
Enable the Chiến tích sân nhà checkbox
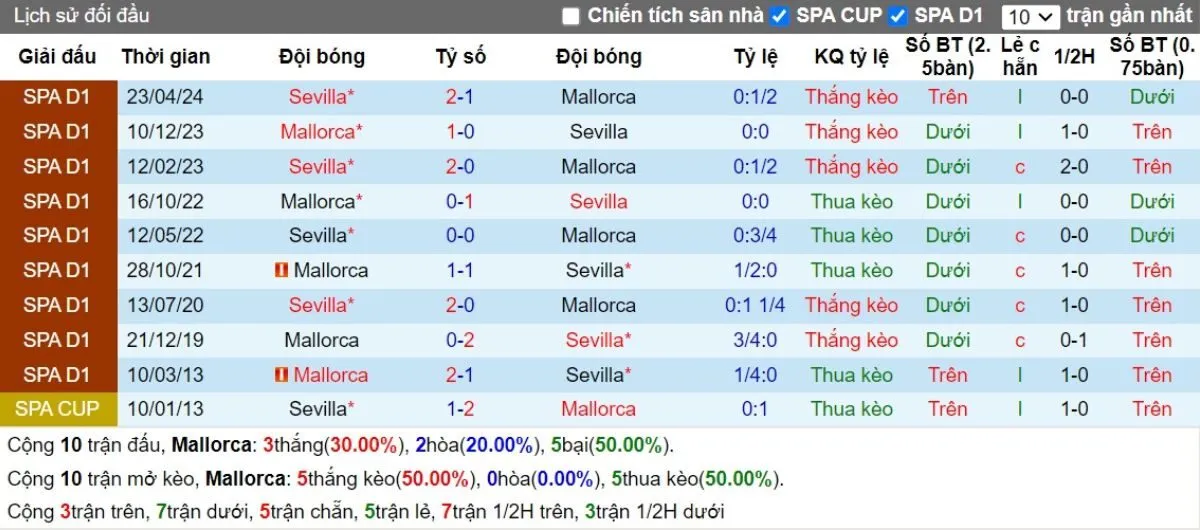[571, 16]
